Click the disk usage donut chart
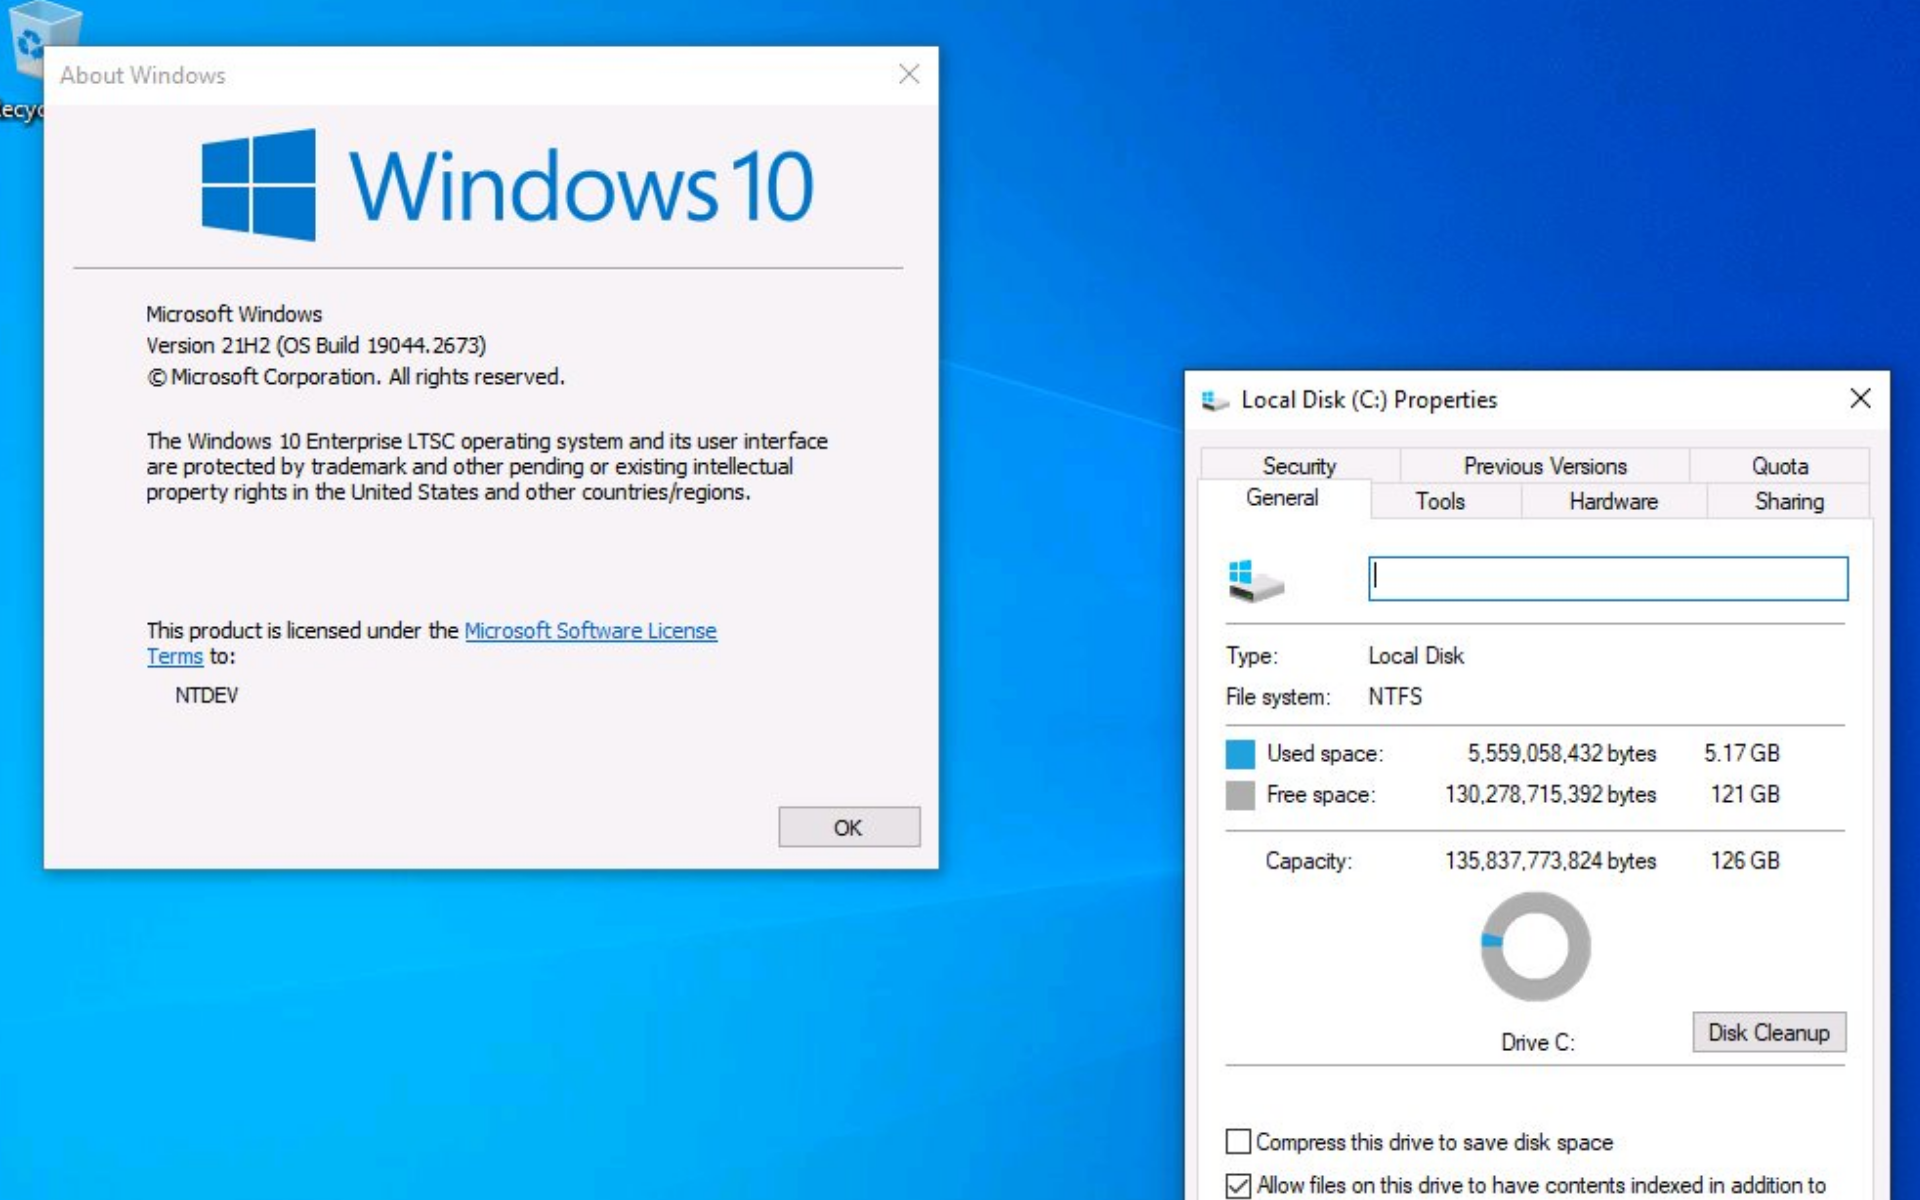The width and height of the screenshot is (1920, 1200). coord(1535,946)
